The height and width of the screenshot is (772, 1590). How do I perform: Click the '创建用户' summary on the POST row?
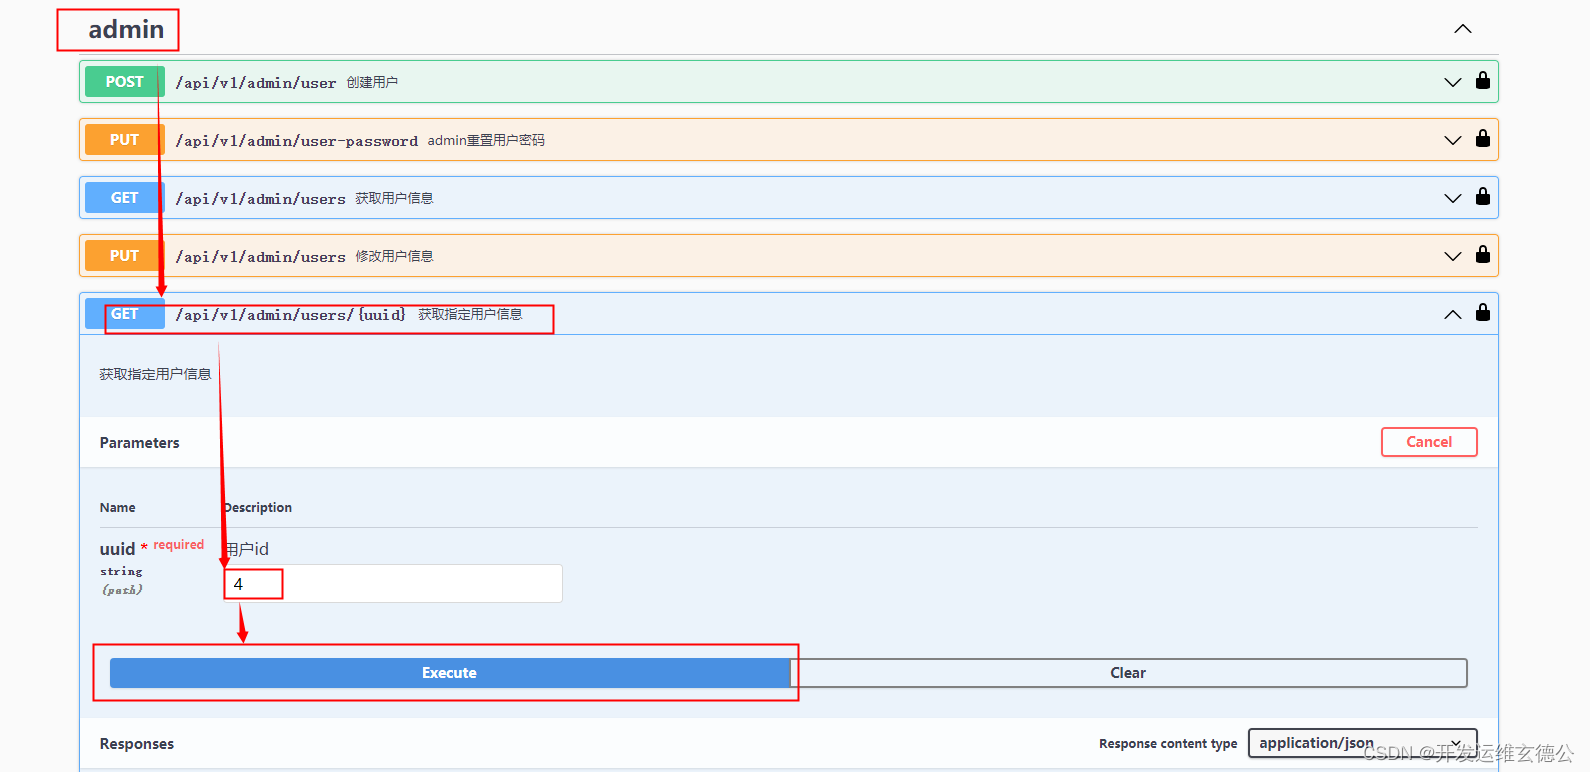372,82
